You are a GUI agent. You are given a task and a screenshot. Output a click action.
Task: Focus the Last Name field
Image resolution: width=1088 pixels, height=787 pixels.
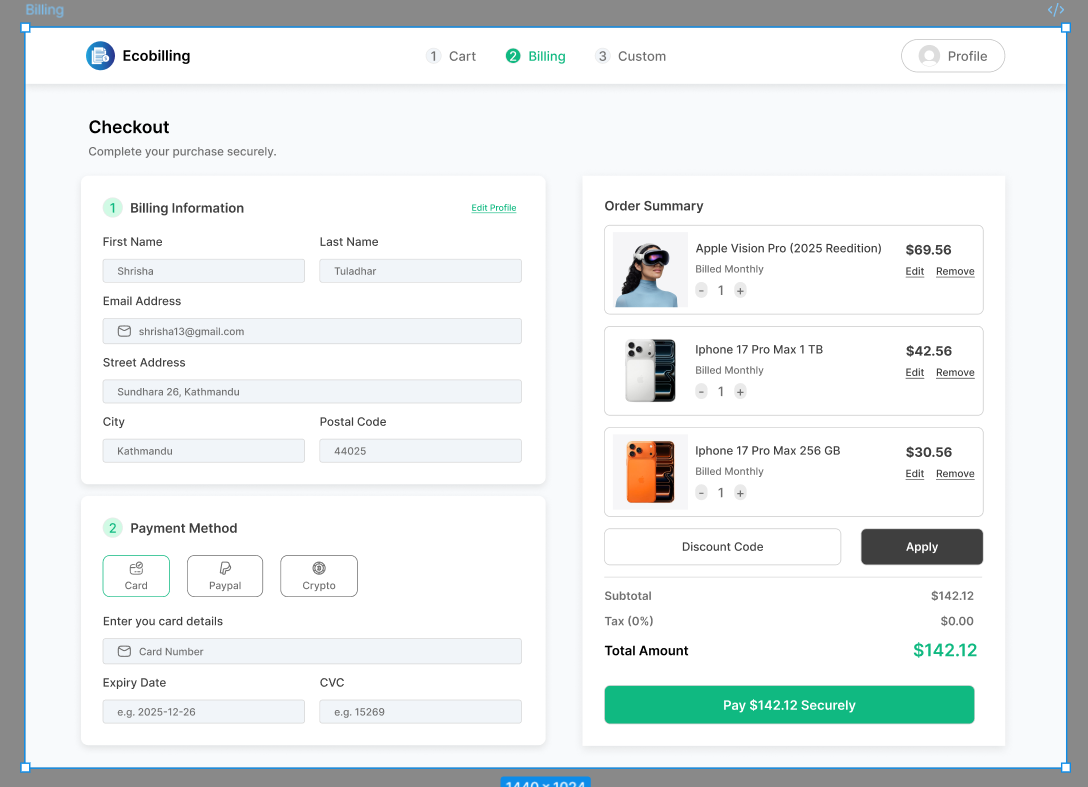point(420,271)
